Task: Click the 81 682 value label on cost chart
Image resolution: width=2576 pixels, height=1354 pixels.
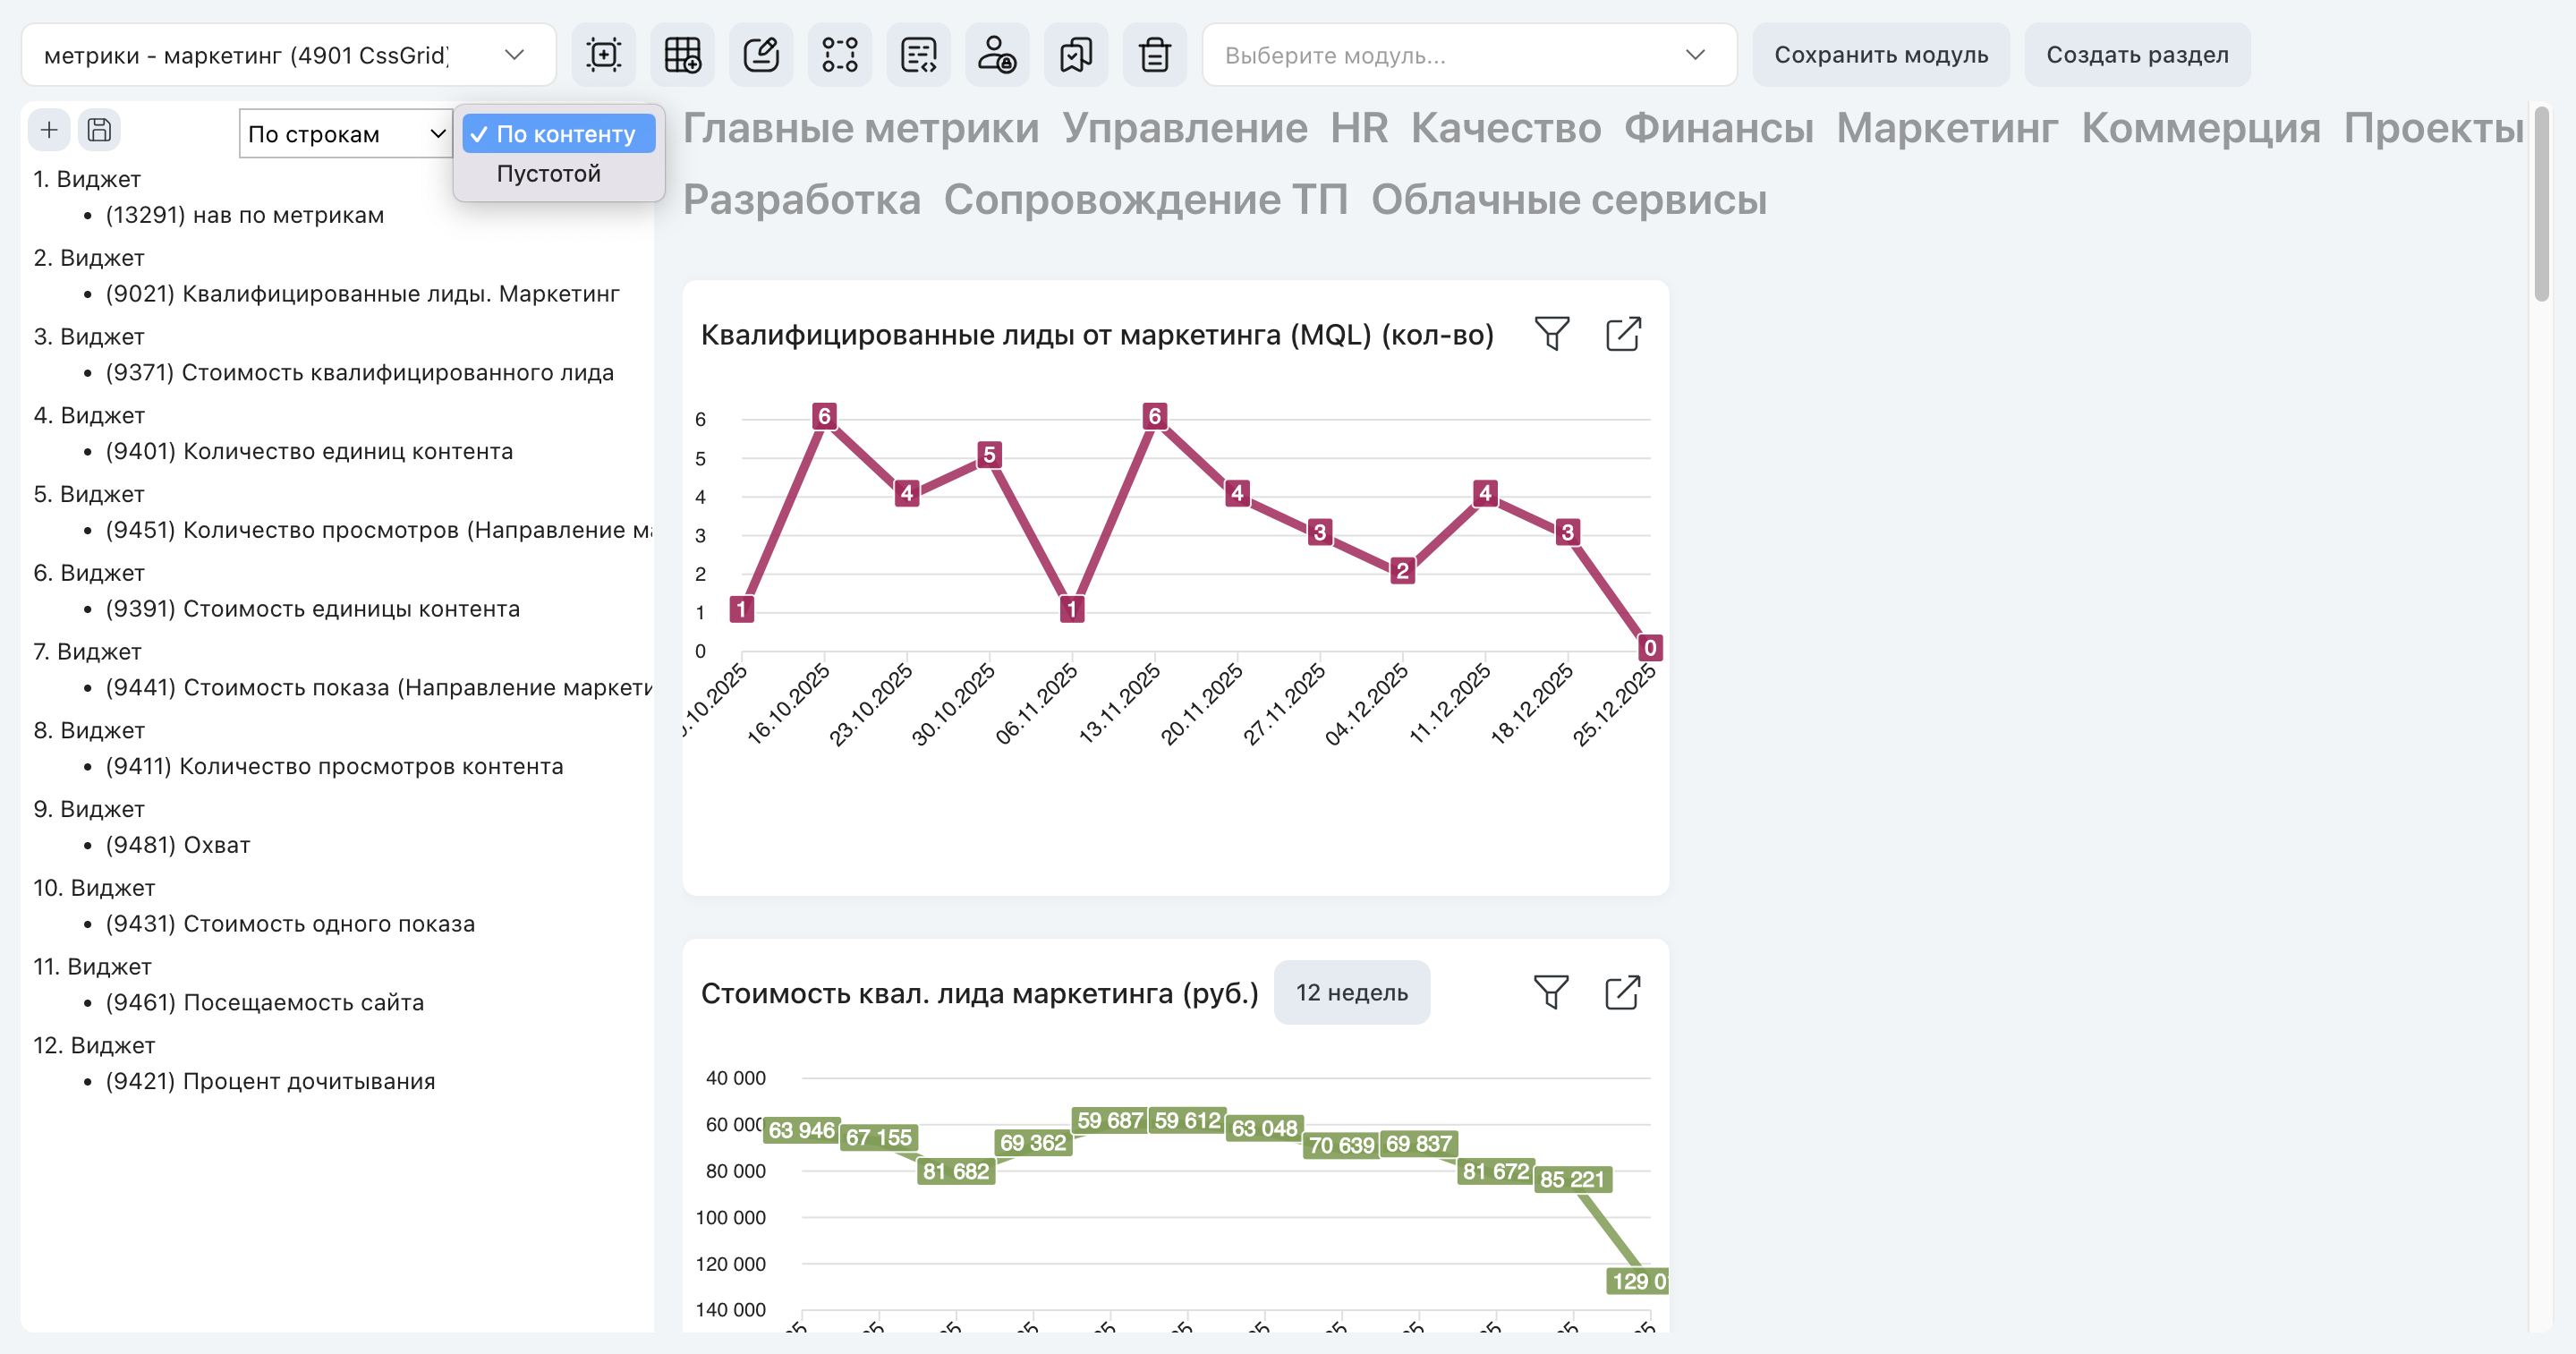Action: (956, 1171)
